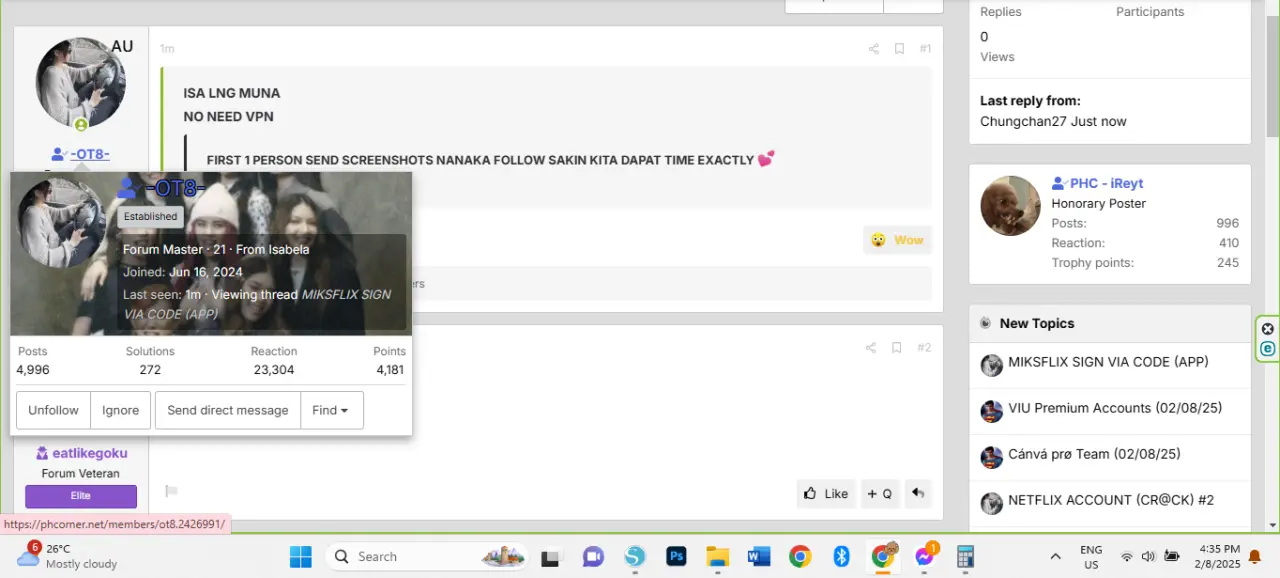This screenshot has height=578, width=1280.
Task: Like the second post
Action: 826,493
